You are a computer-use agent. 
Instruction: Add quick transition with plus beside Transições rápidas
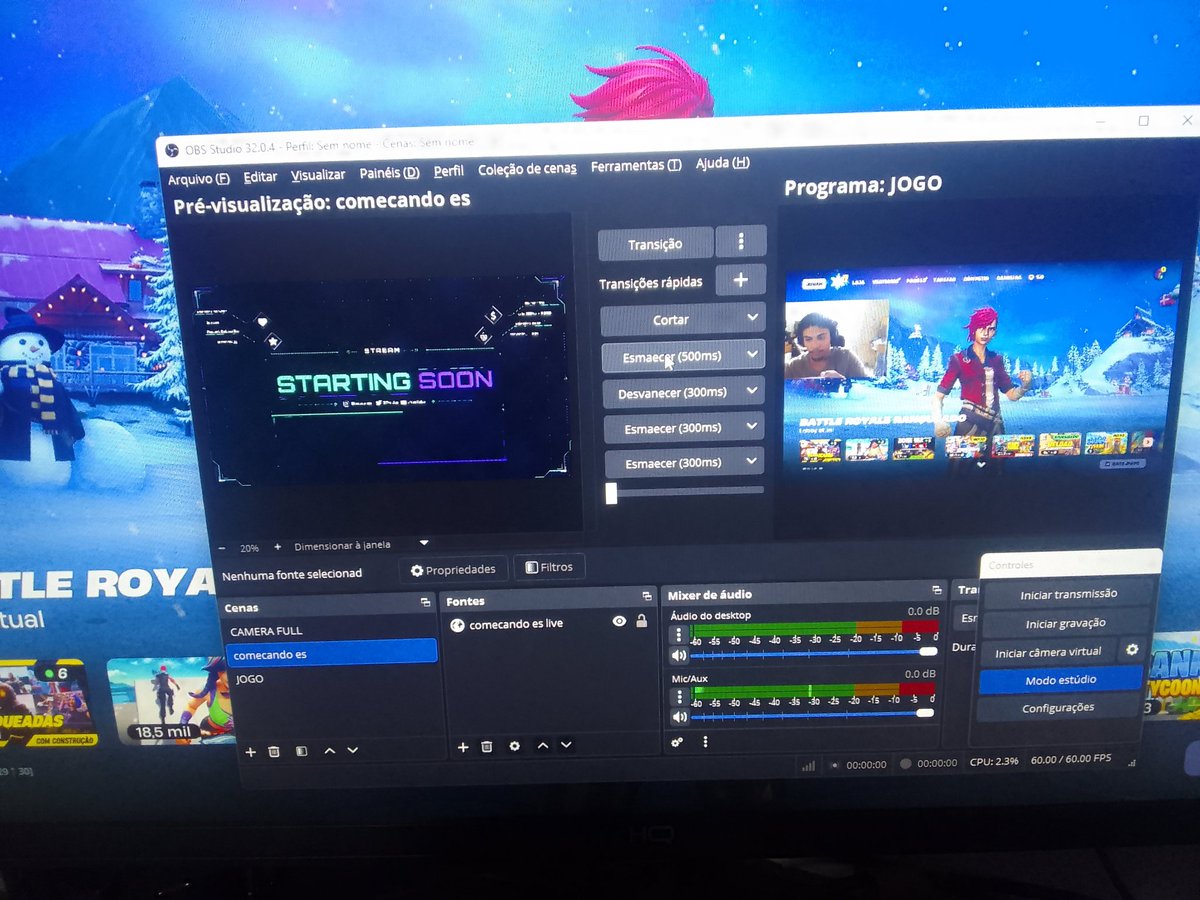point(741,280)
